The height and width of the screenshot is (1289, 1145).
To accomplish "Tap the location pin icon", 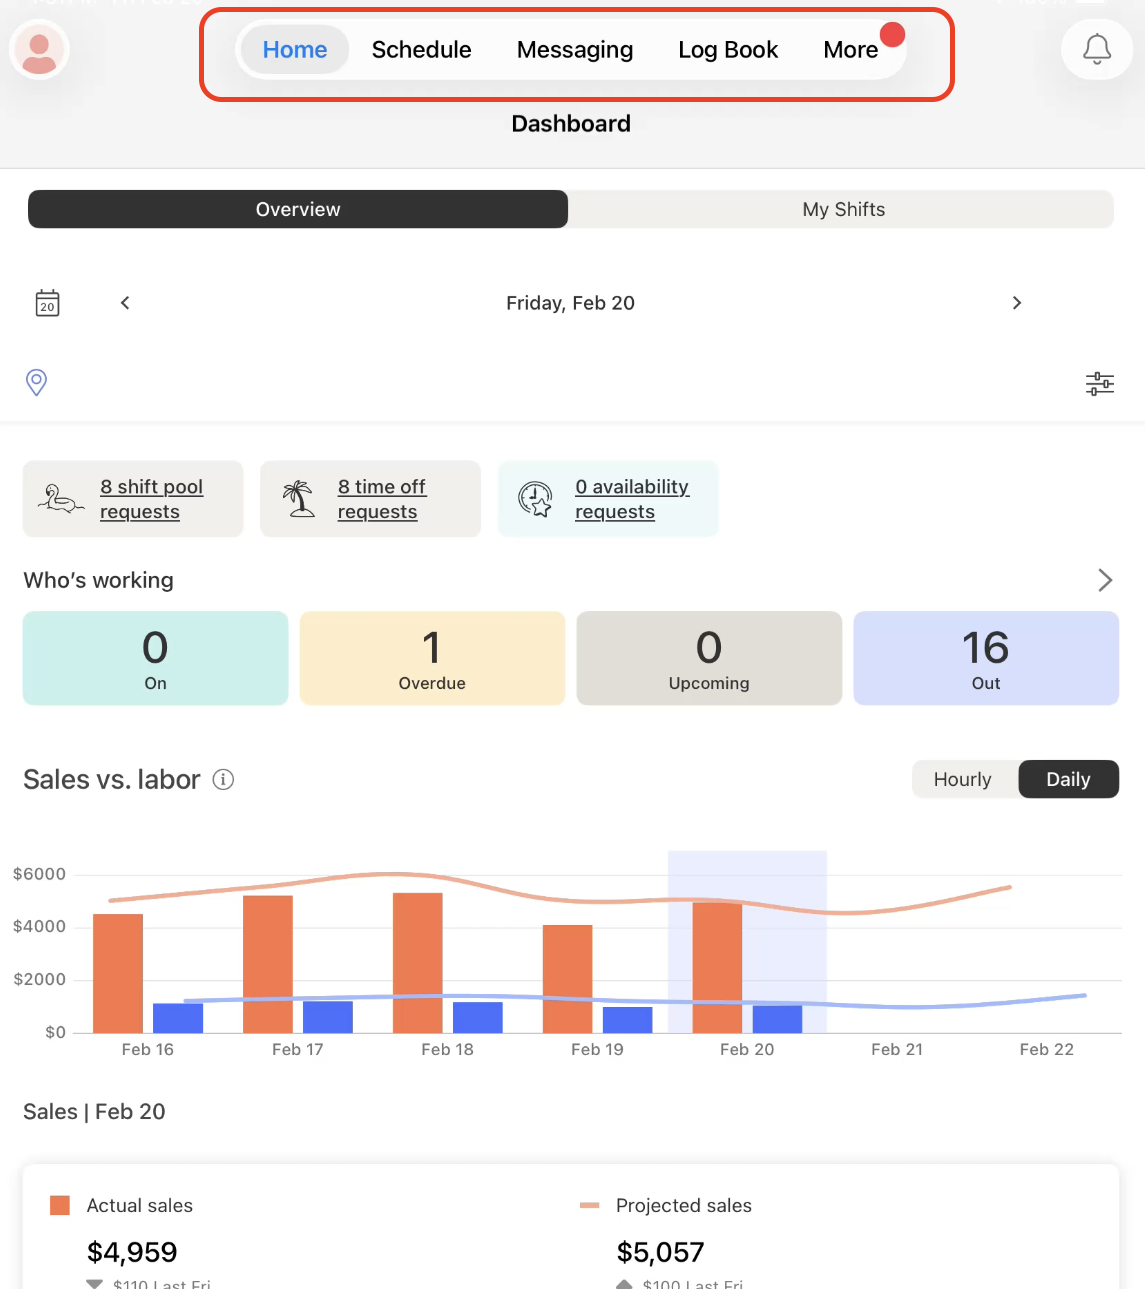I will click(36, 382).
